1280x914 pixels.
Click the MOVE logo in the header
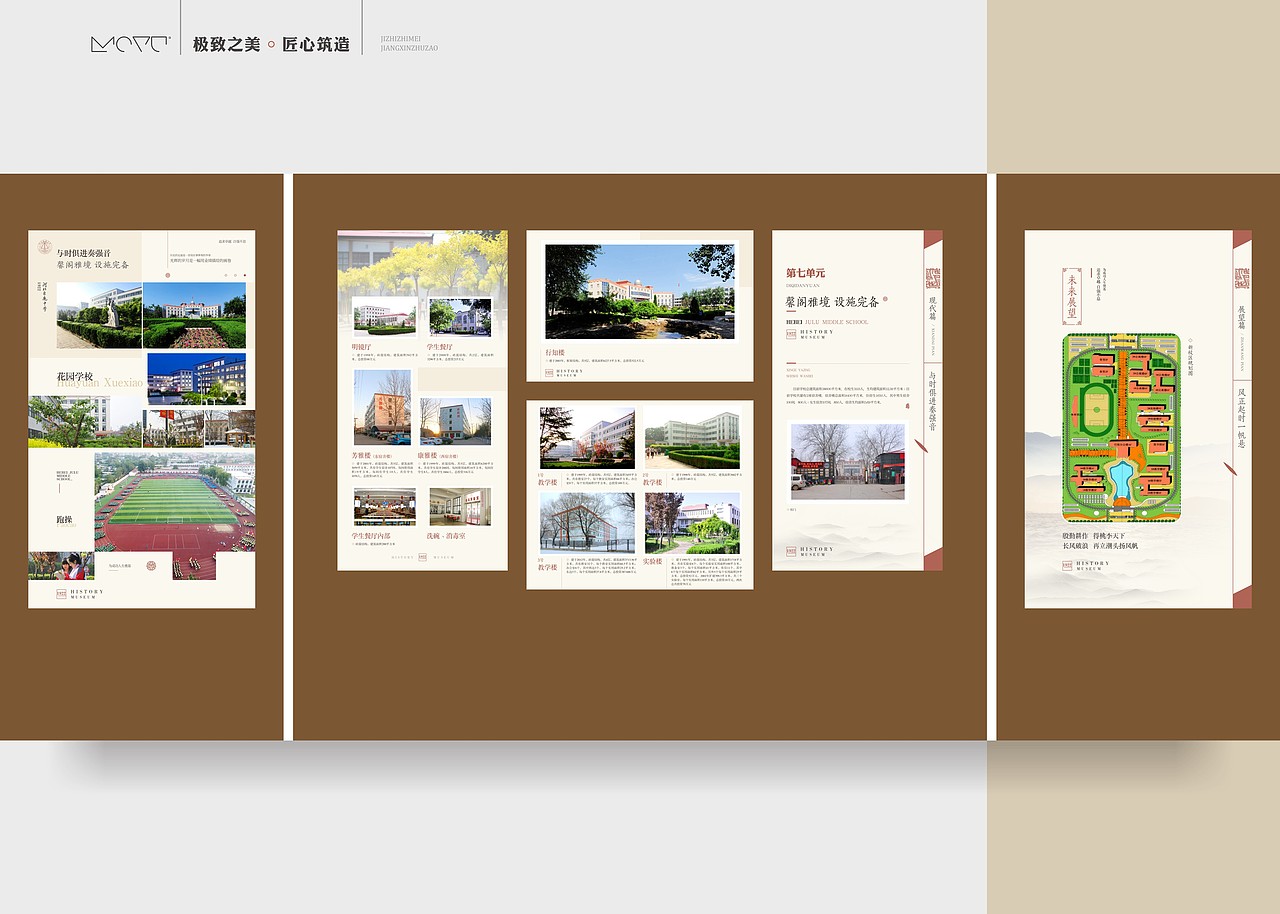point(130,44)
